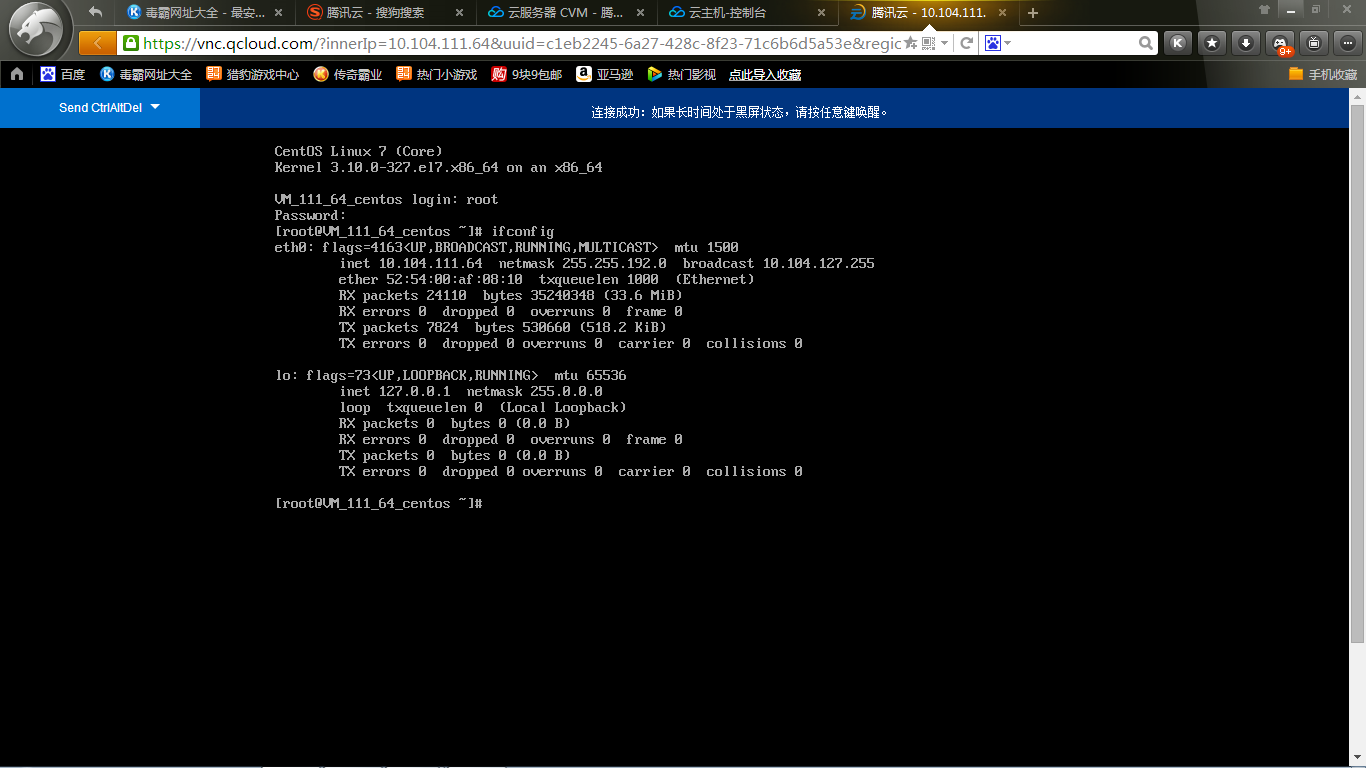Go back with the orange back button
The image size is (1366, 768).
[x=97, y=43]
